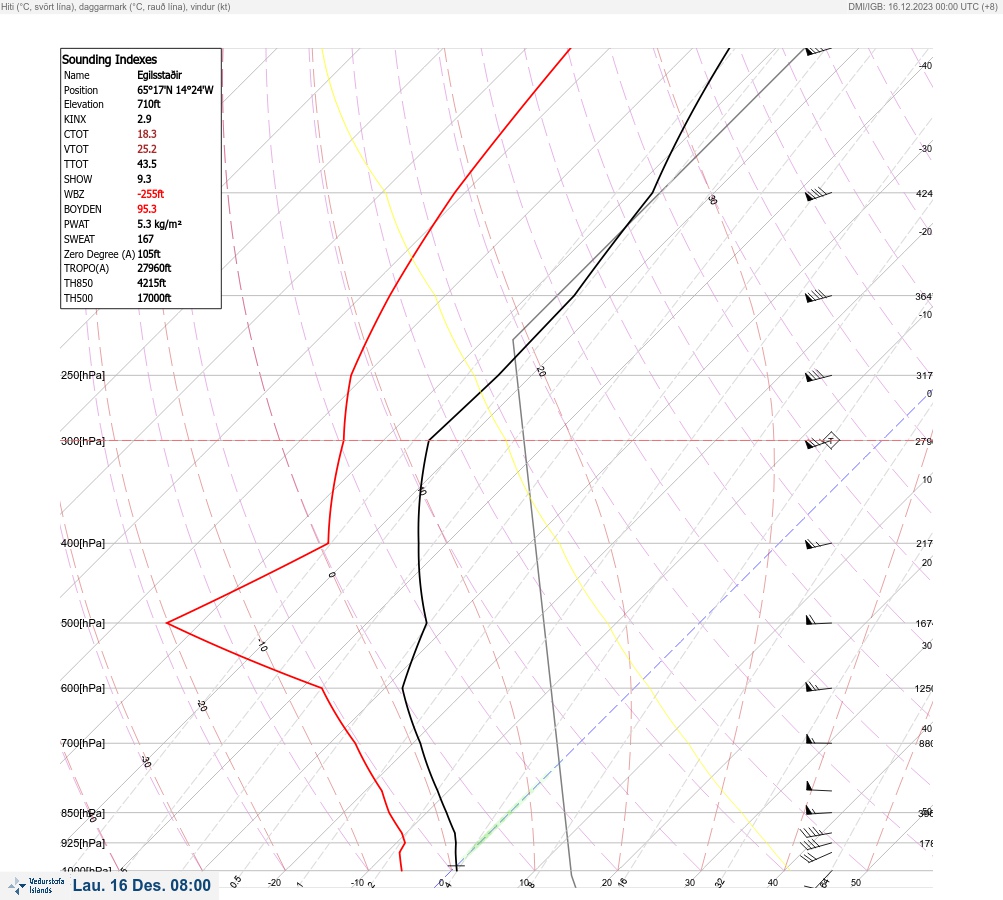Click the wind barb at 250 hPa
This screenshot has height=900, width=1003.
(818, 376)
